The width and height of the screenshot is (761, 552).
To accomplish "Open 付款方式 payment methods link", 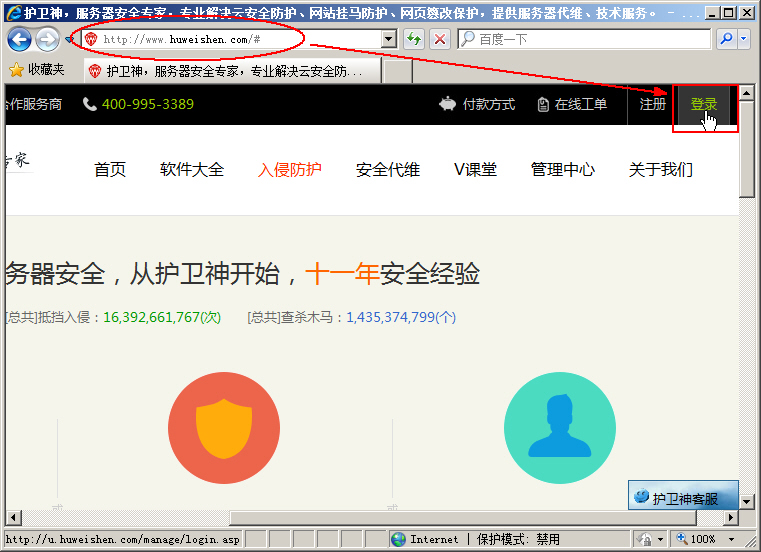I will (489, 104).
